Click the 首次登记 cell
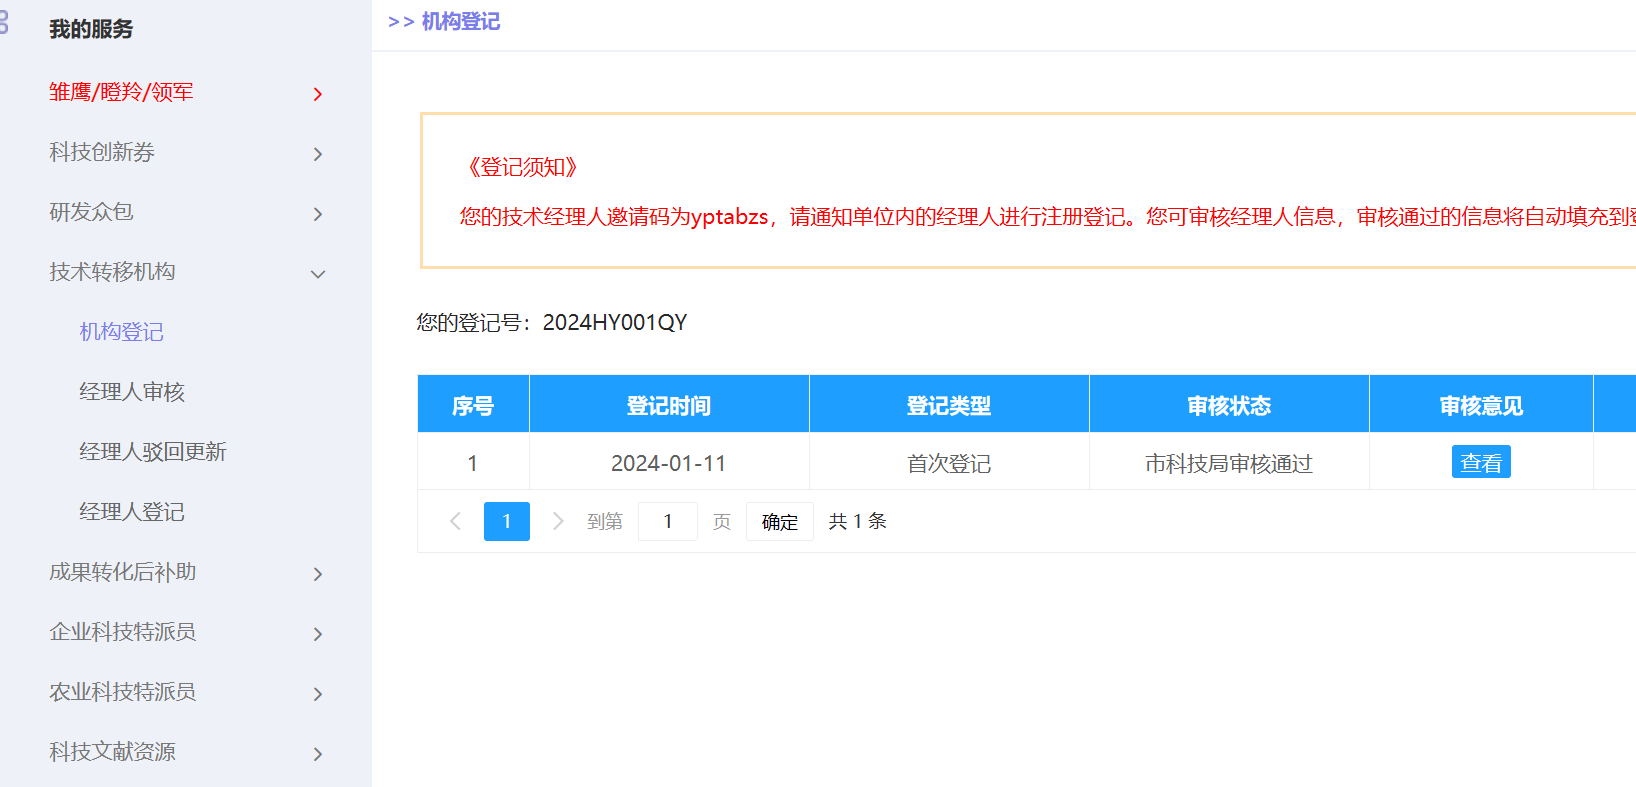 pyautogui.click(x=949, y=463)
